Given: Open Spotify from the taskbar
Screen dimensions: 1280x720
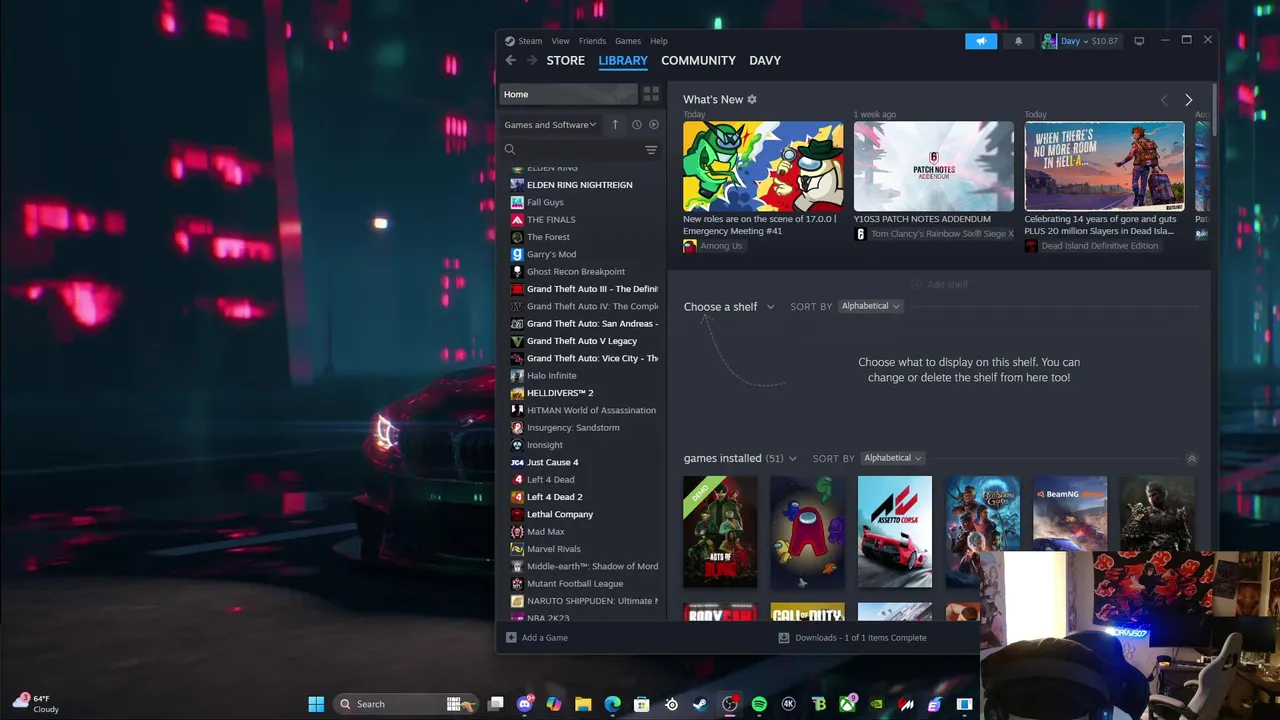Looking at the screenshot, I should (759, 704).
